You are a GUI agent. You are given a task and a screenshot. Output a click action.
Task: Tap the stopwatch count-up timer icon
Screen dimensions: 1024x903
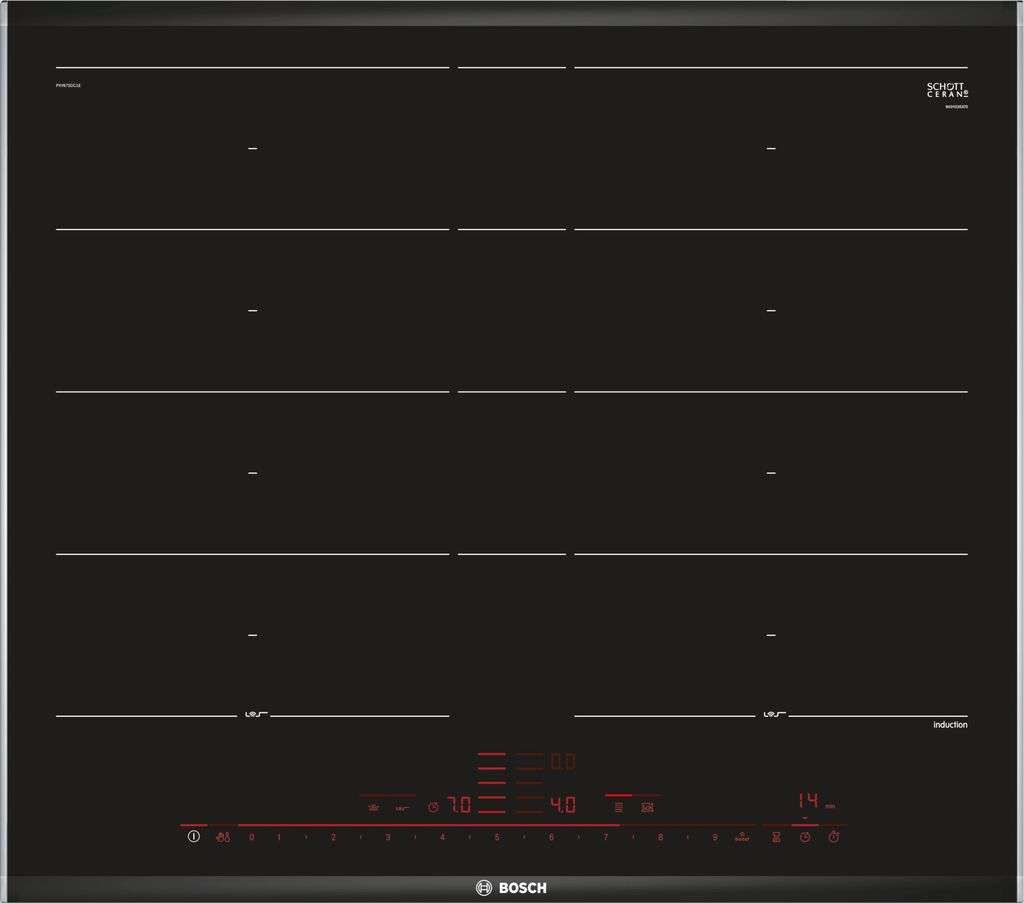tap(834, 836)
